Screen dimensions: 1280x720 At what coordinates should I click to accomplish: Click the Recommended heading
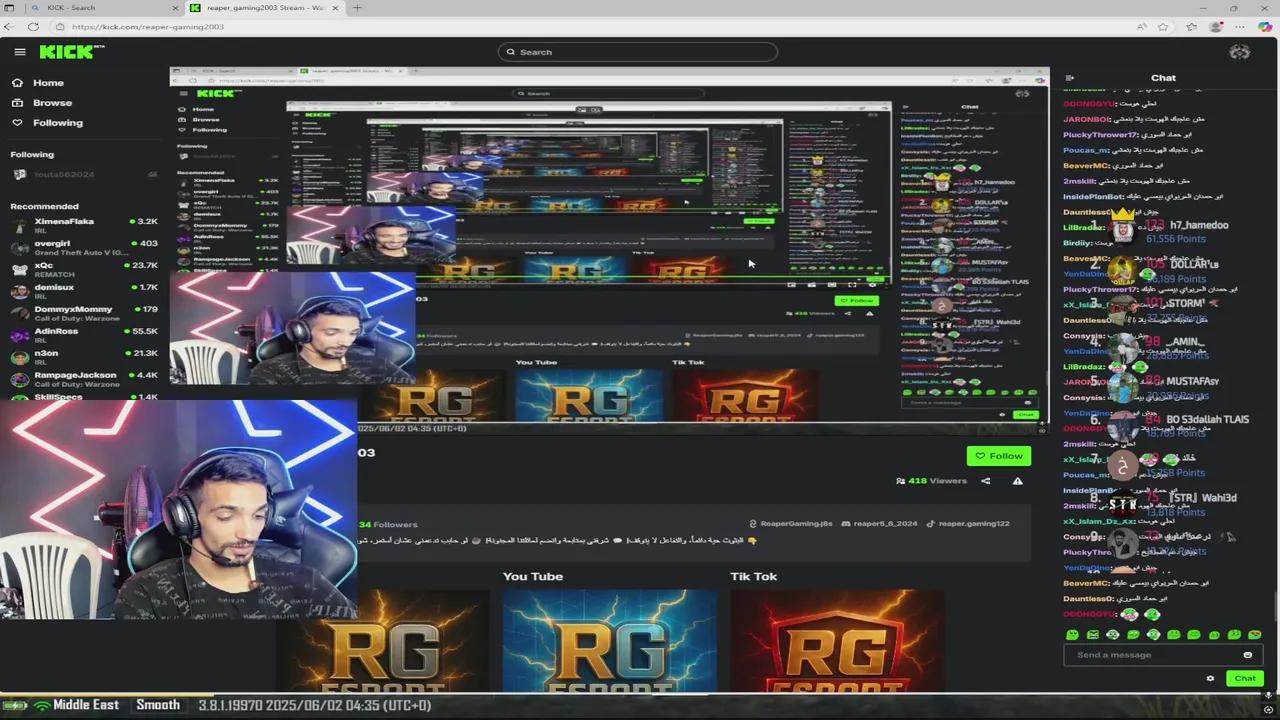click(44, 207)
